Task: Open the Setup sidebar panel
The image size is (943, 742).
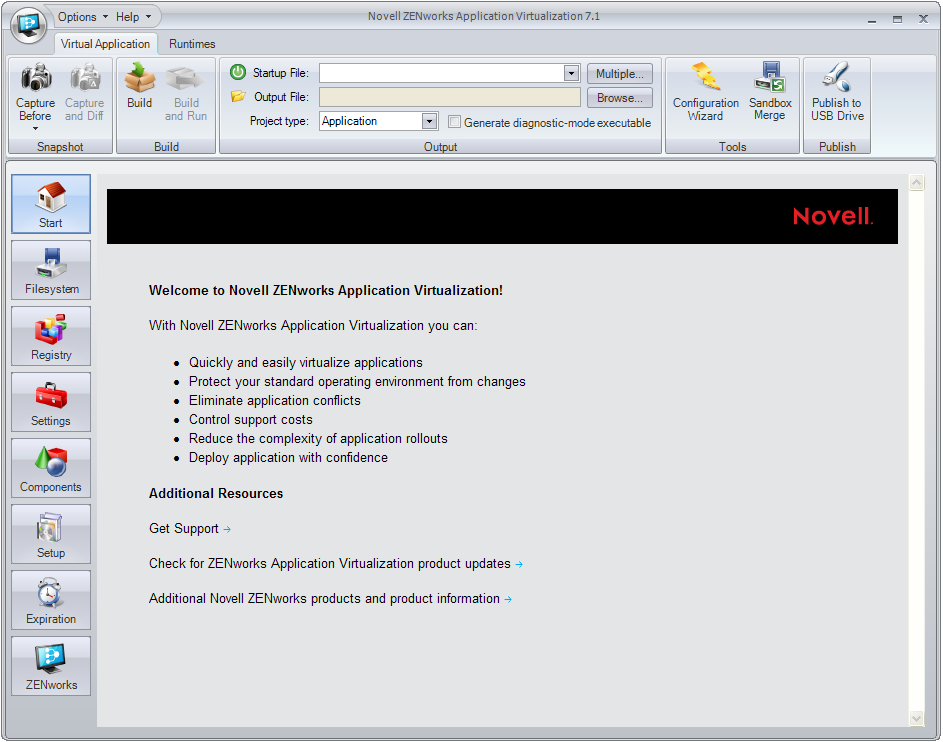Action: [x=51, y=534]
